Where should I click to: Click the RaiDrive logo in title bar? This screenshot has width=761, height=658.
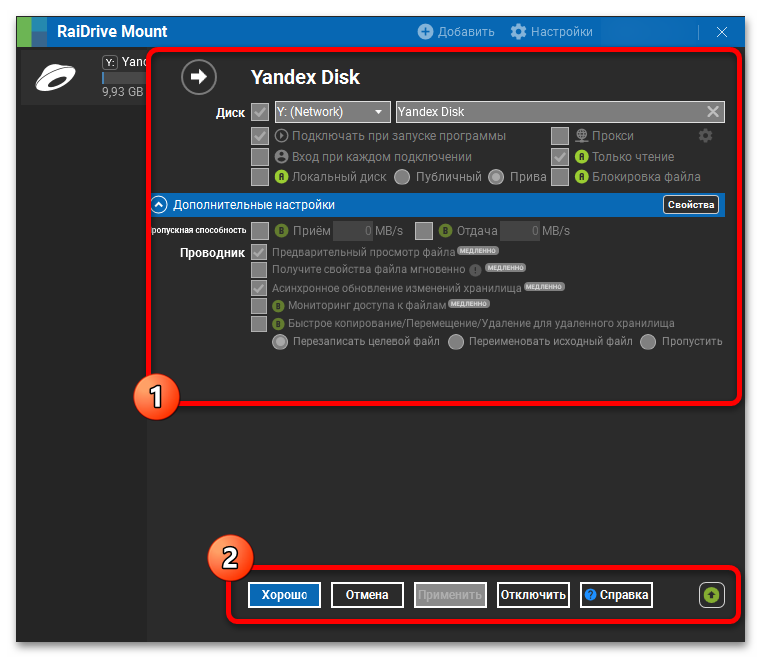click(33, 32)
